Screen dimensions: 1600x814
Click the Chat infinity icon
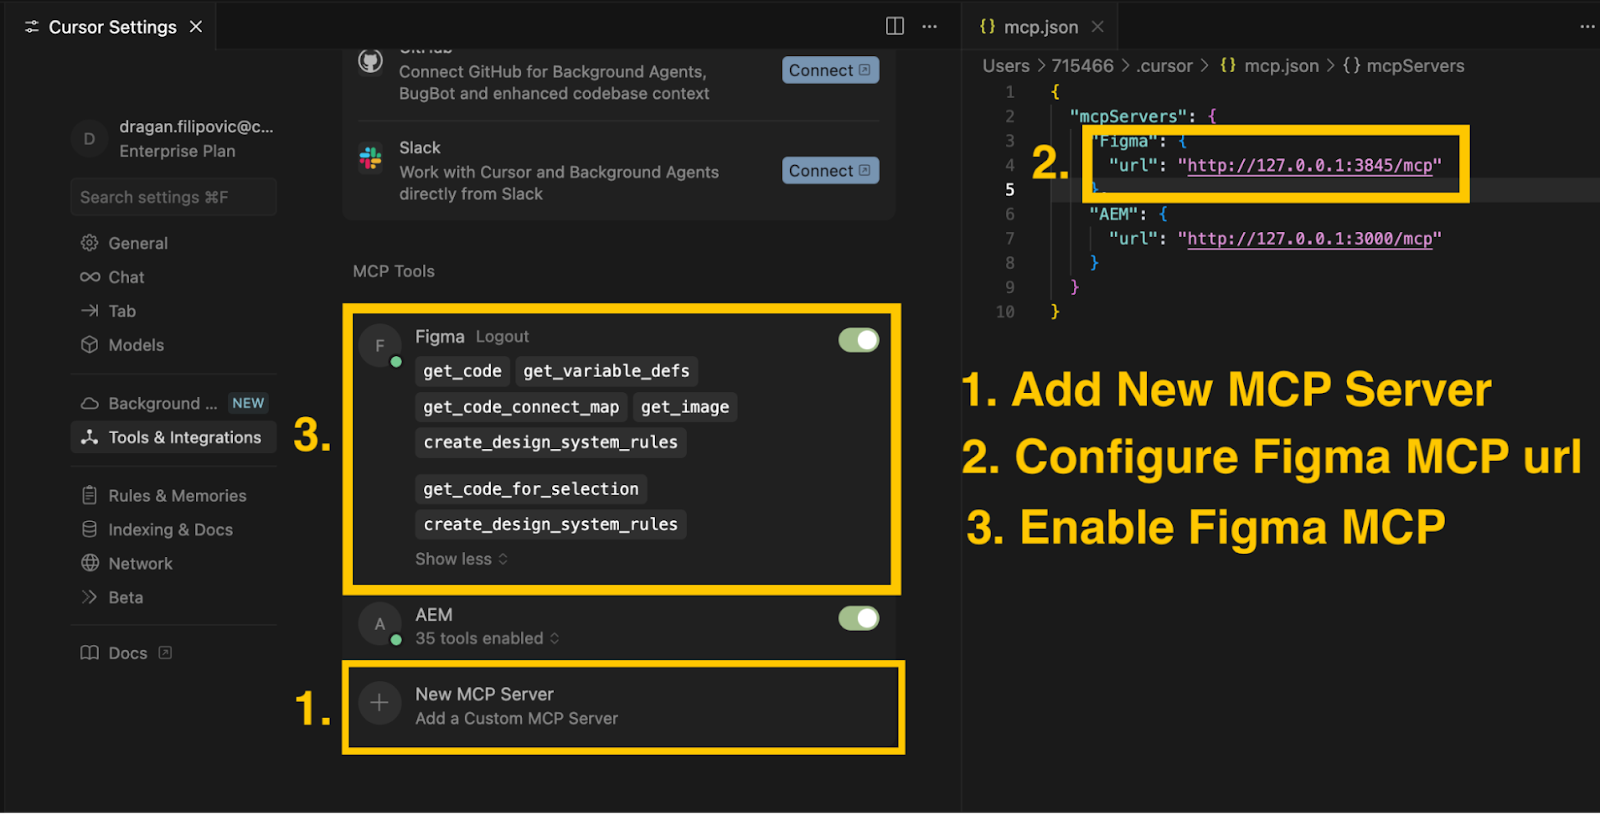pyautogui.click(x=90, y=277)
